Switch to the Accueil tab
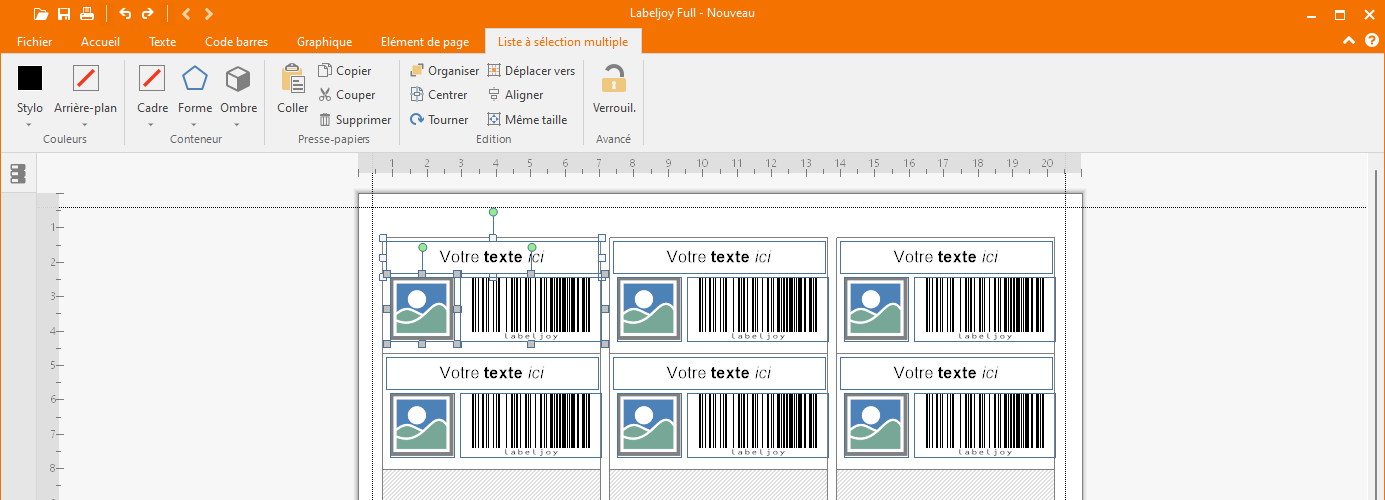The width and height of the screenshot is (1385, 500). [100, 42]
